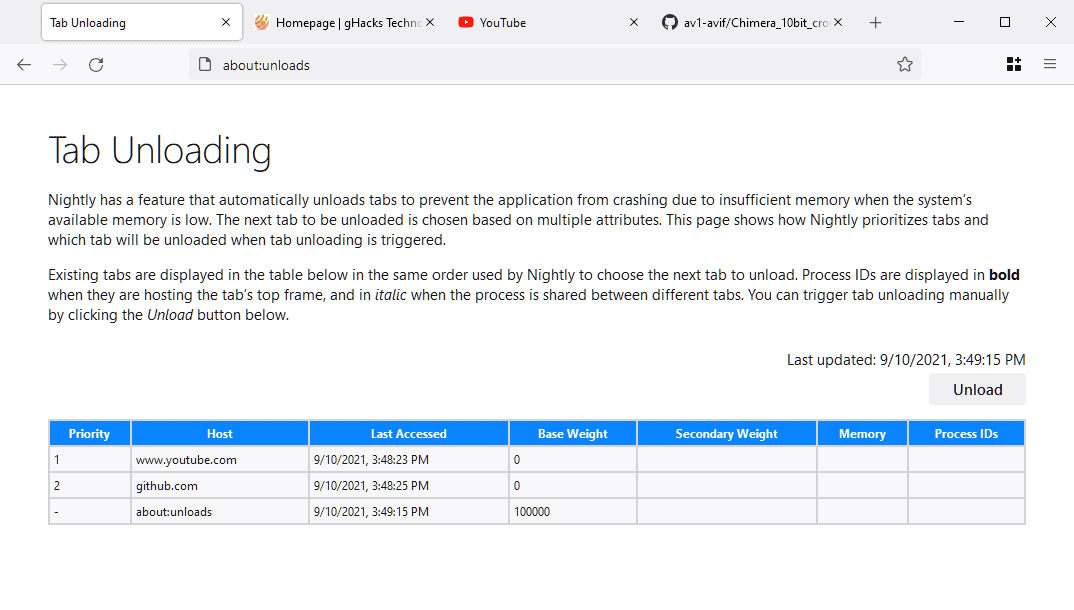Open the hamburger application menu
Image resolution: width=1074 pixels, height=610 pixels.
[1050, 65]
